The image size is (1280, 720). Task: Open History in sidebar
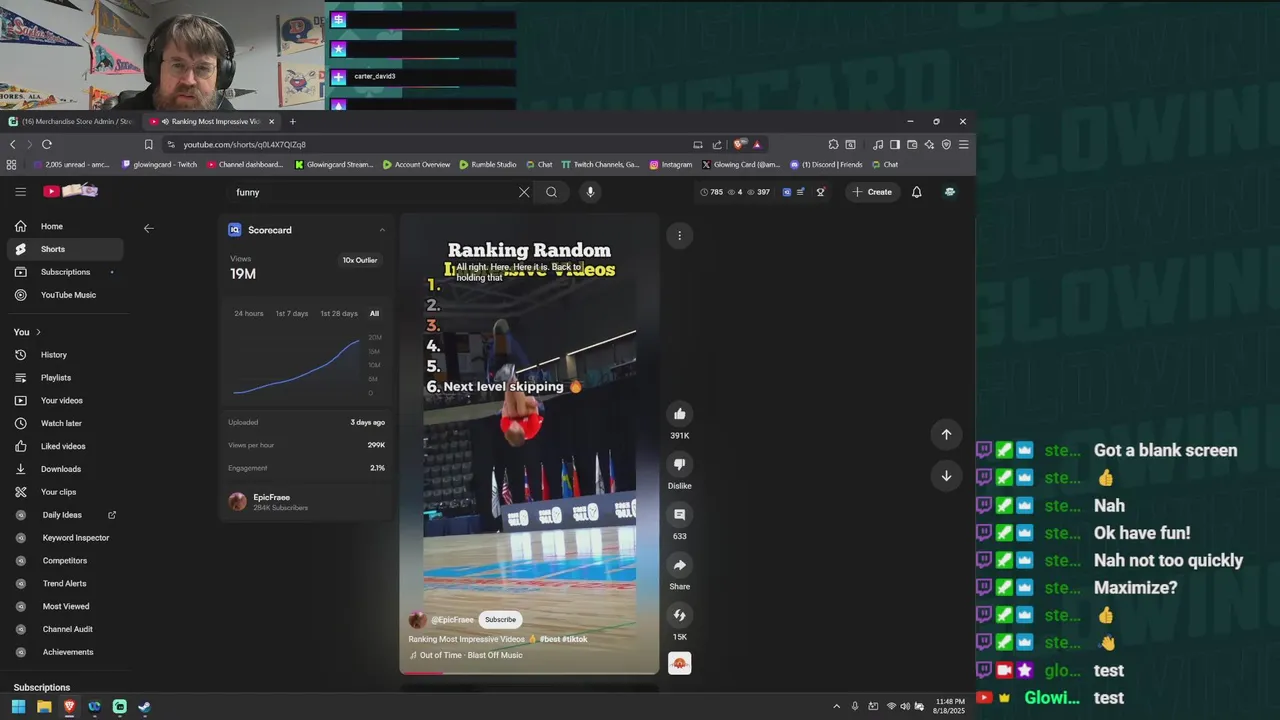coord(65,355)
